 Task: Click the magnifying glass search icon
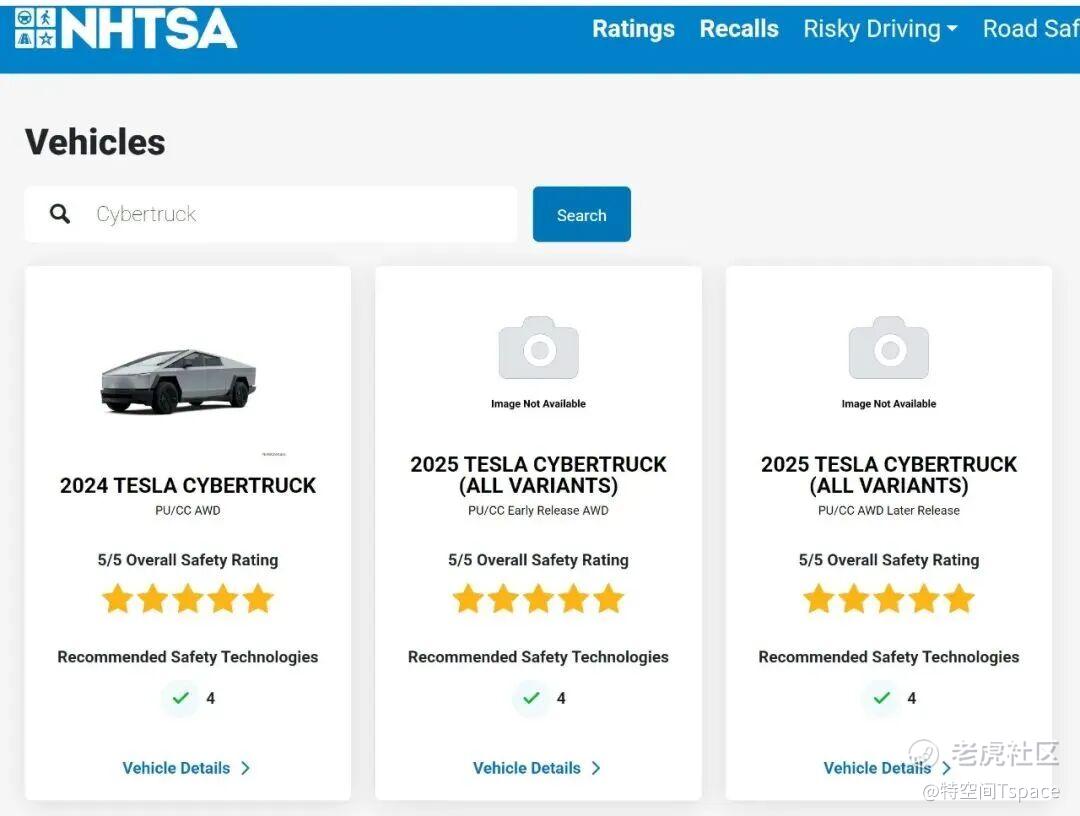point(60,214)
